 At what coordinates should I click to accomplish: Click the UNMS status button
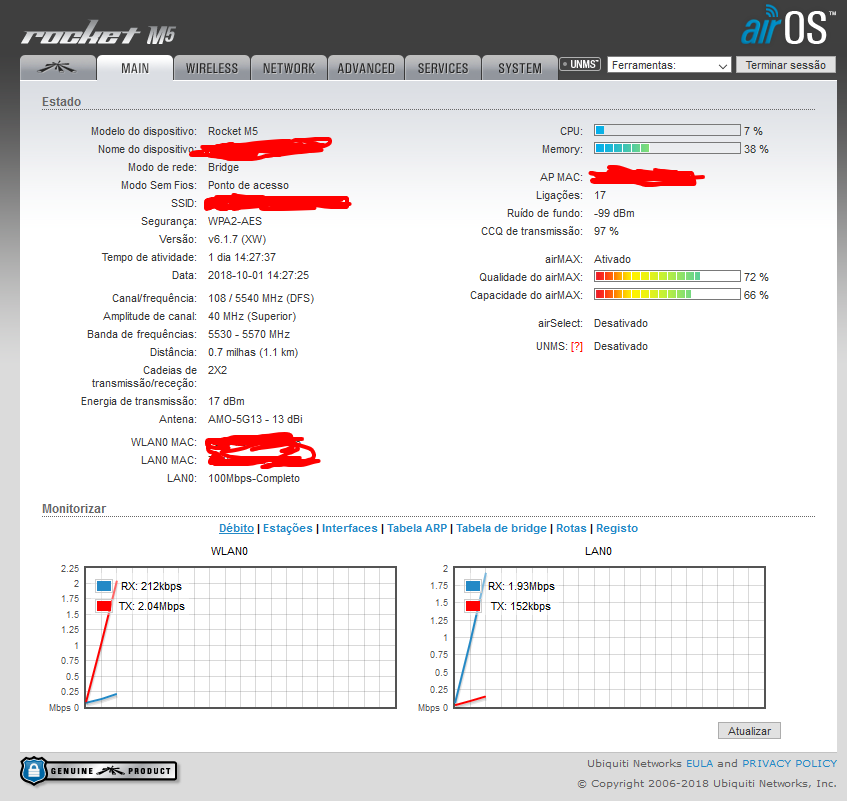pos(580,64)
